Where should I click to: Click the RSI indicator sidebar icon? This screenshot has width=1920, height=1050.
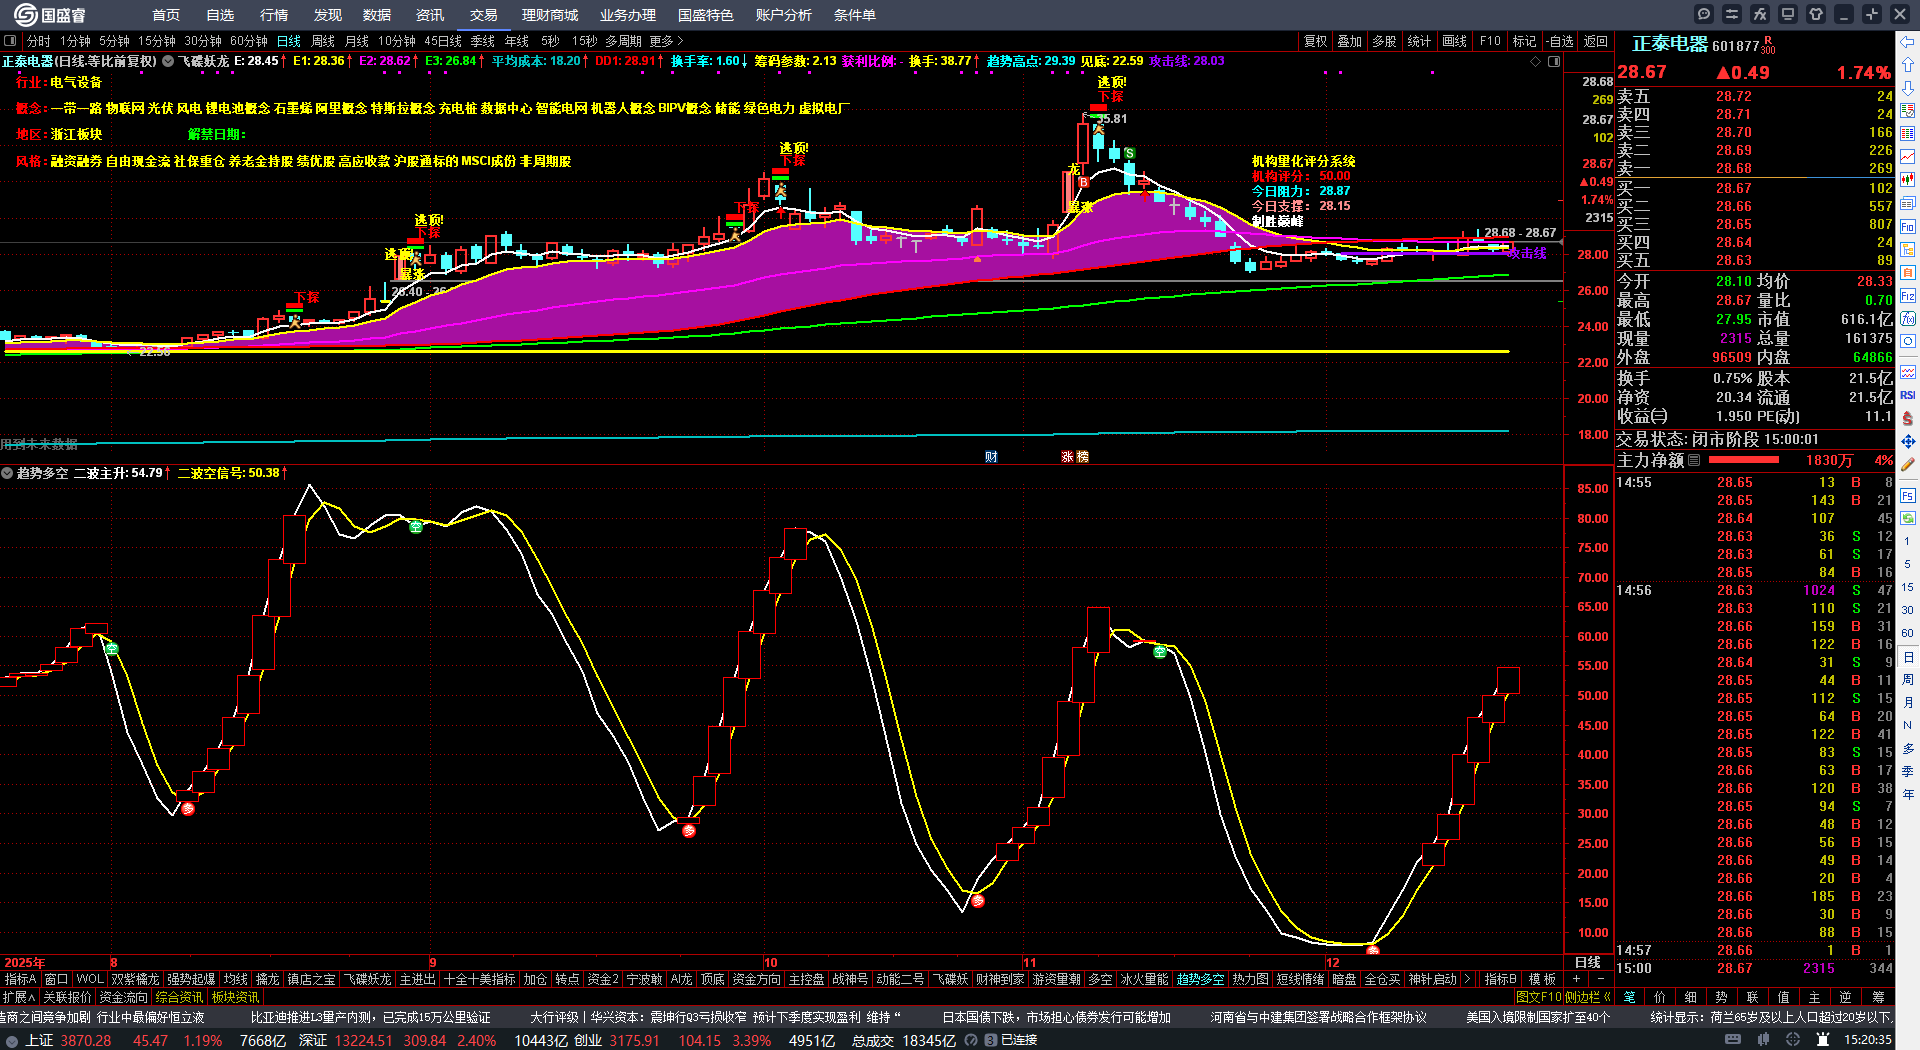(x=1908, y=395)
